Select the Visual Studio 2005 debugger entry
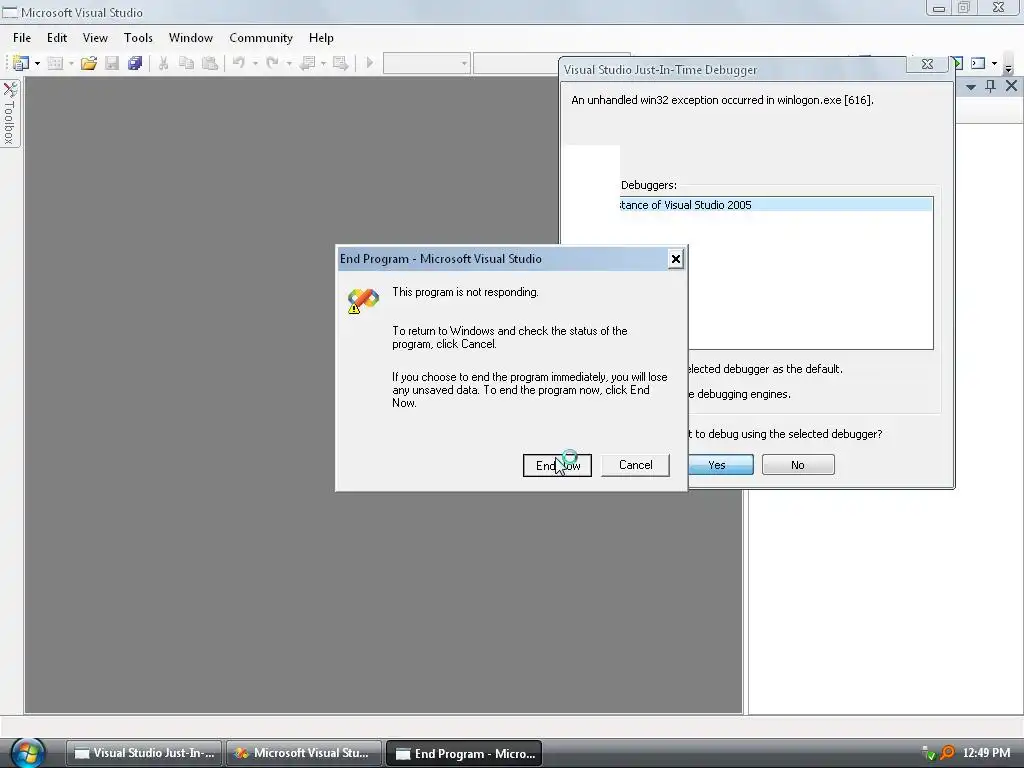Image resolution: width=1024 pixels, height=768 pixels. [x=776, y=205]
